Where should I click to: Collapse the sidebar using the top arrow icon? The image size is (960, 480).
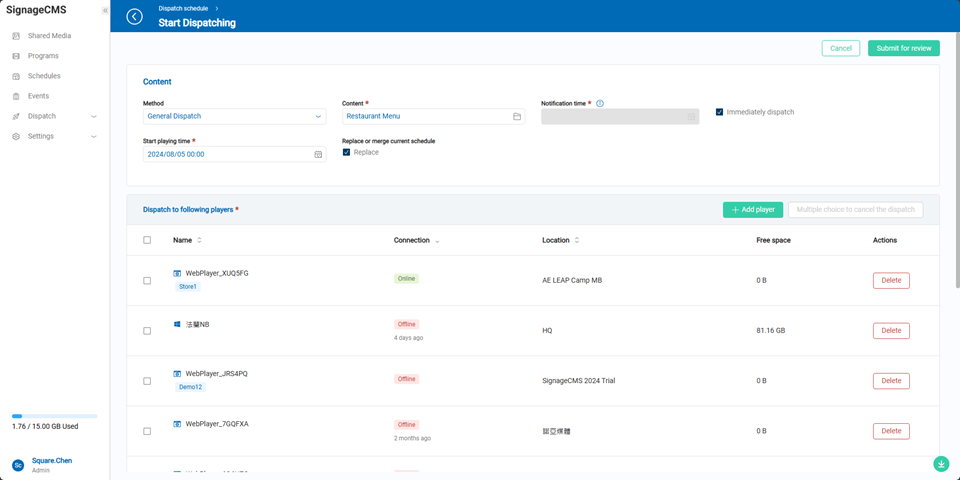click(105, 11)
